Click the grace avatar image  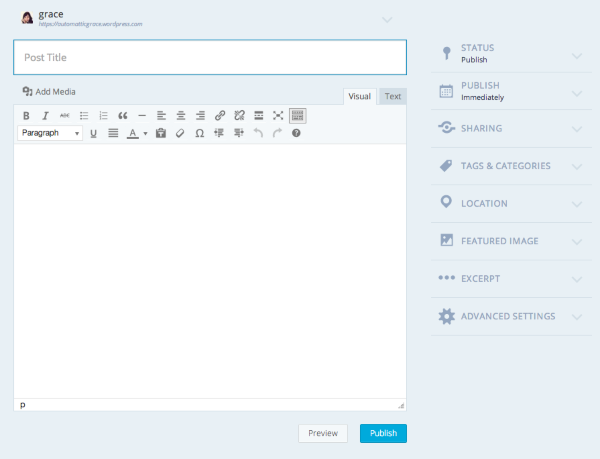(x=27, y=18)
